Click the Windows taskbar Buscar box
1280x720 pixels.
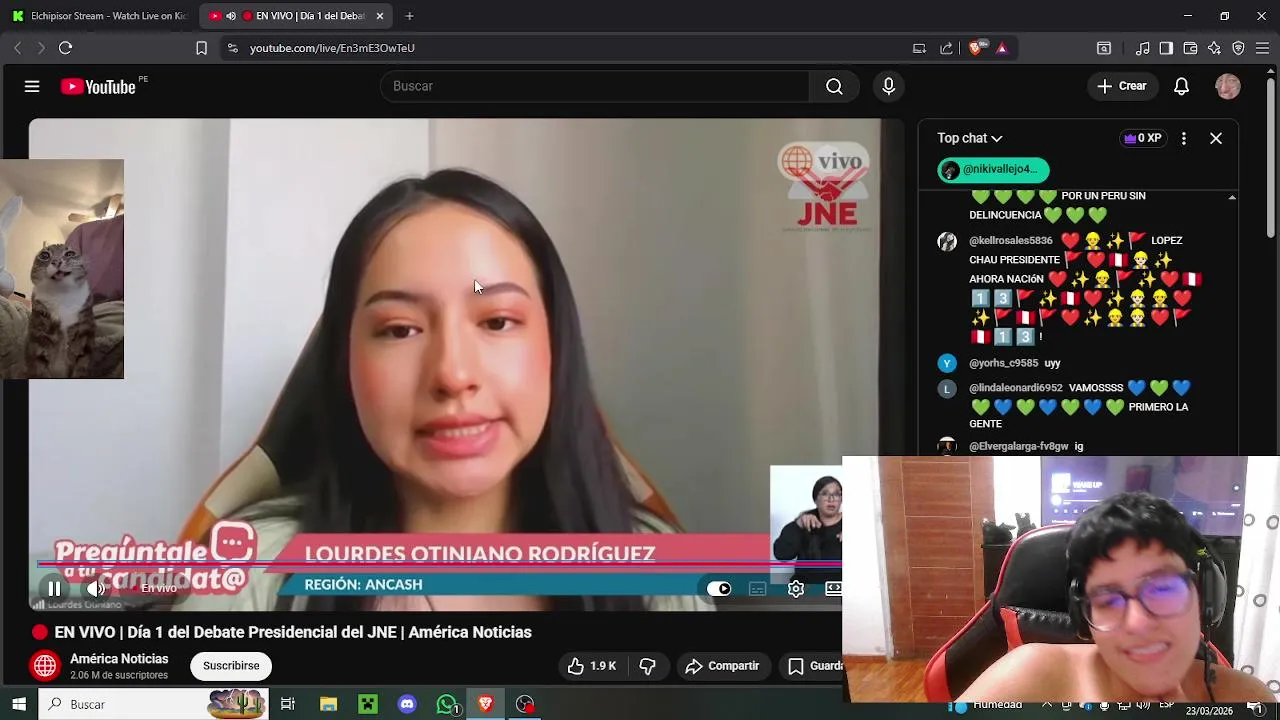tap(155, 705)
